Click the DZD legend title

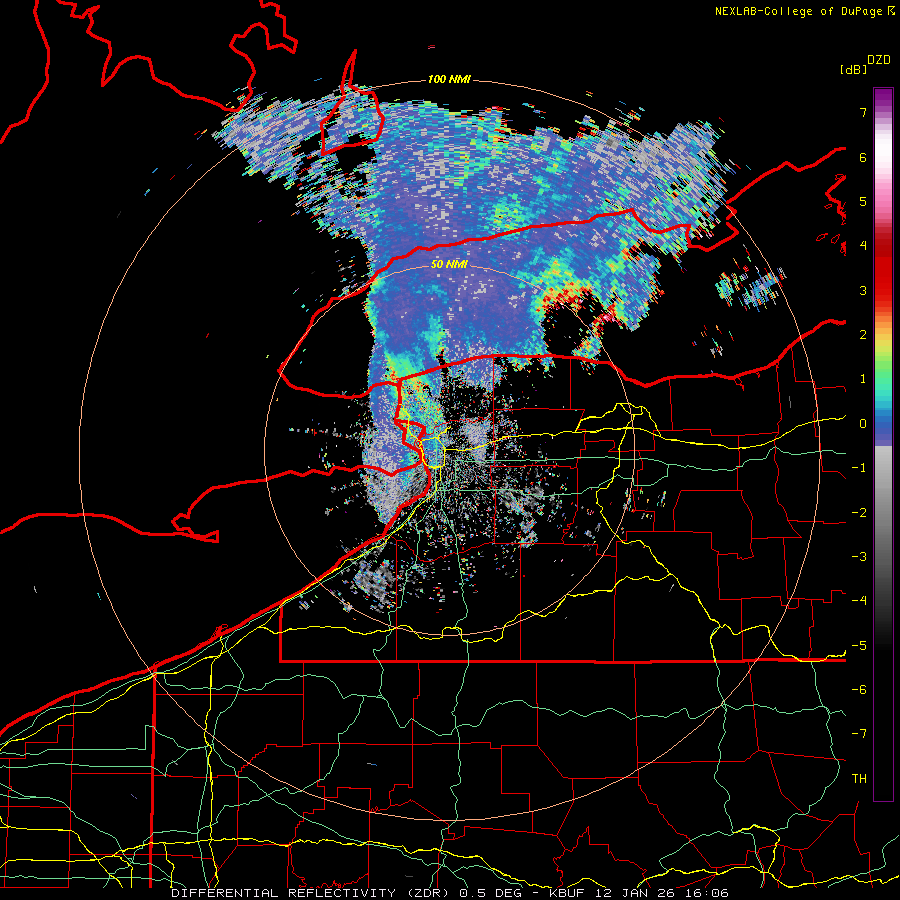879,60
